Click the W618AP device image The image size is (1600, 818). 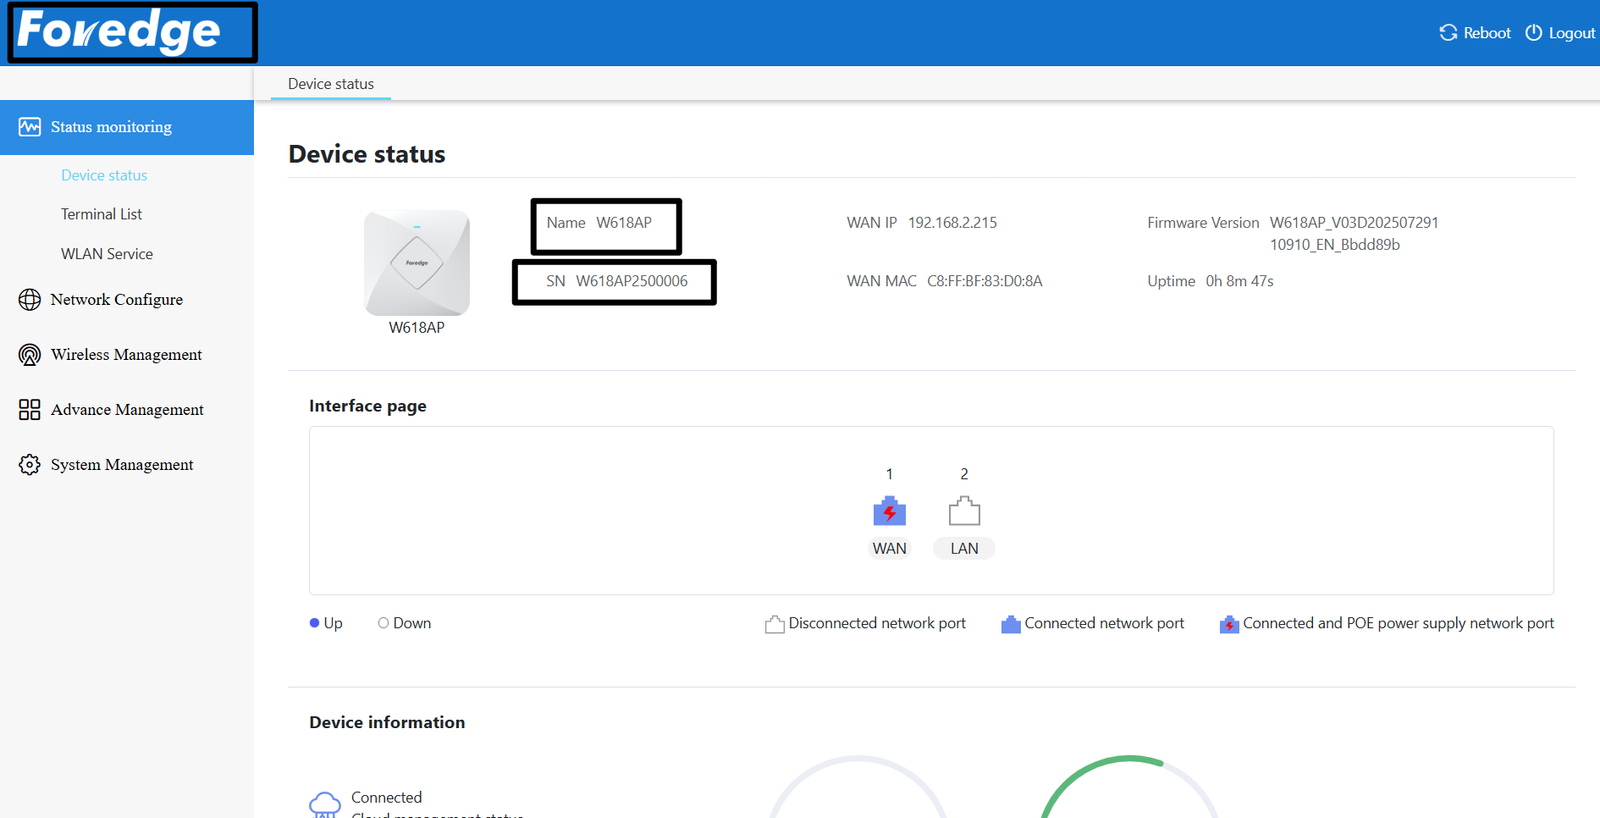pos(417,263)
